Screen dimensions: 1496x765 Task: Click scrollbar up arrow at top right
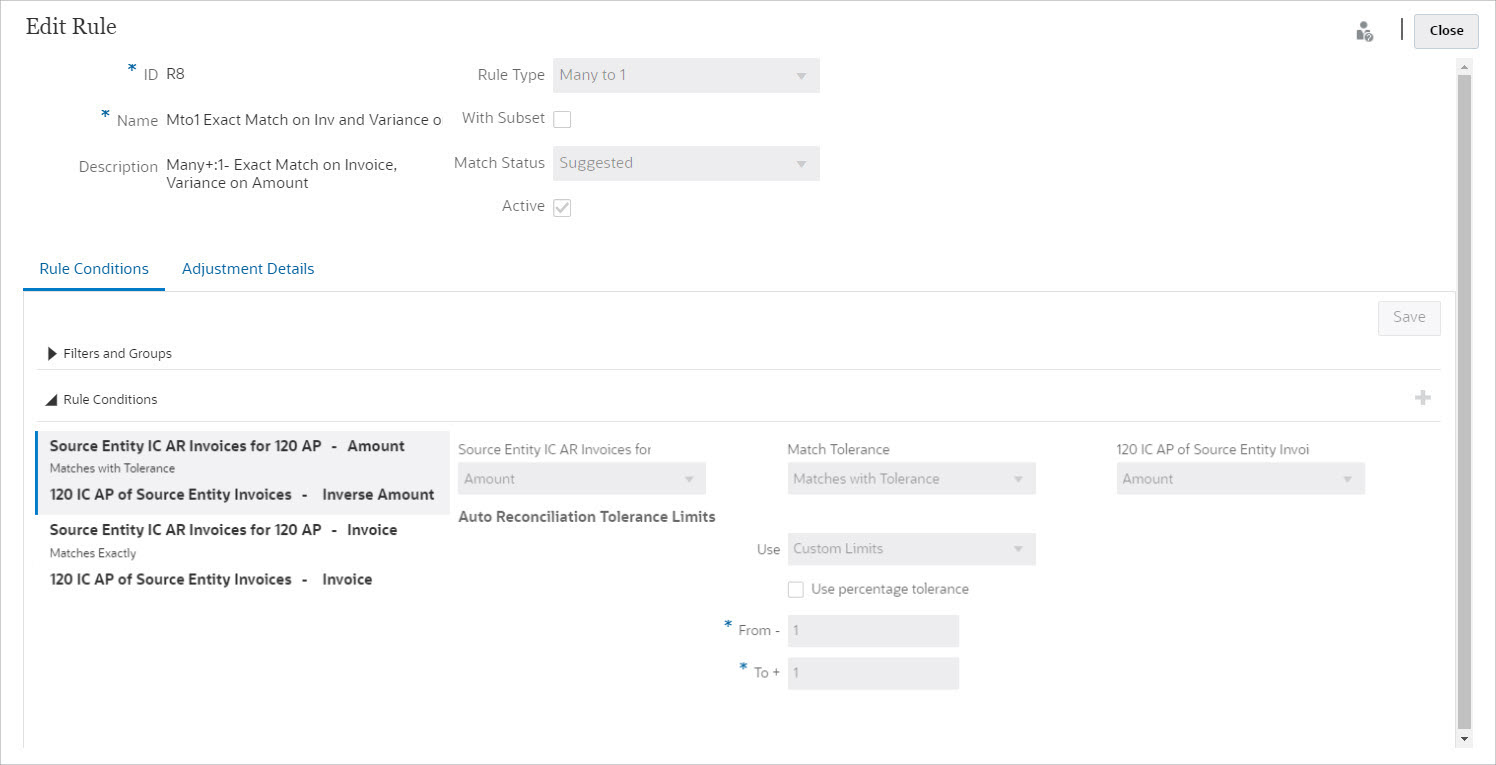[1465, 67]
